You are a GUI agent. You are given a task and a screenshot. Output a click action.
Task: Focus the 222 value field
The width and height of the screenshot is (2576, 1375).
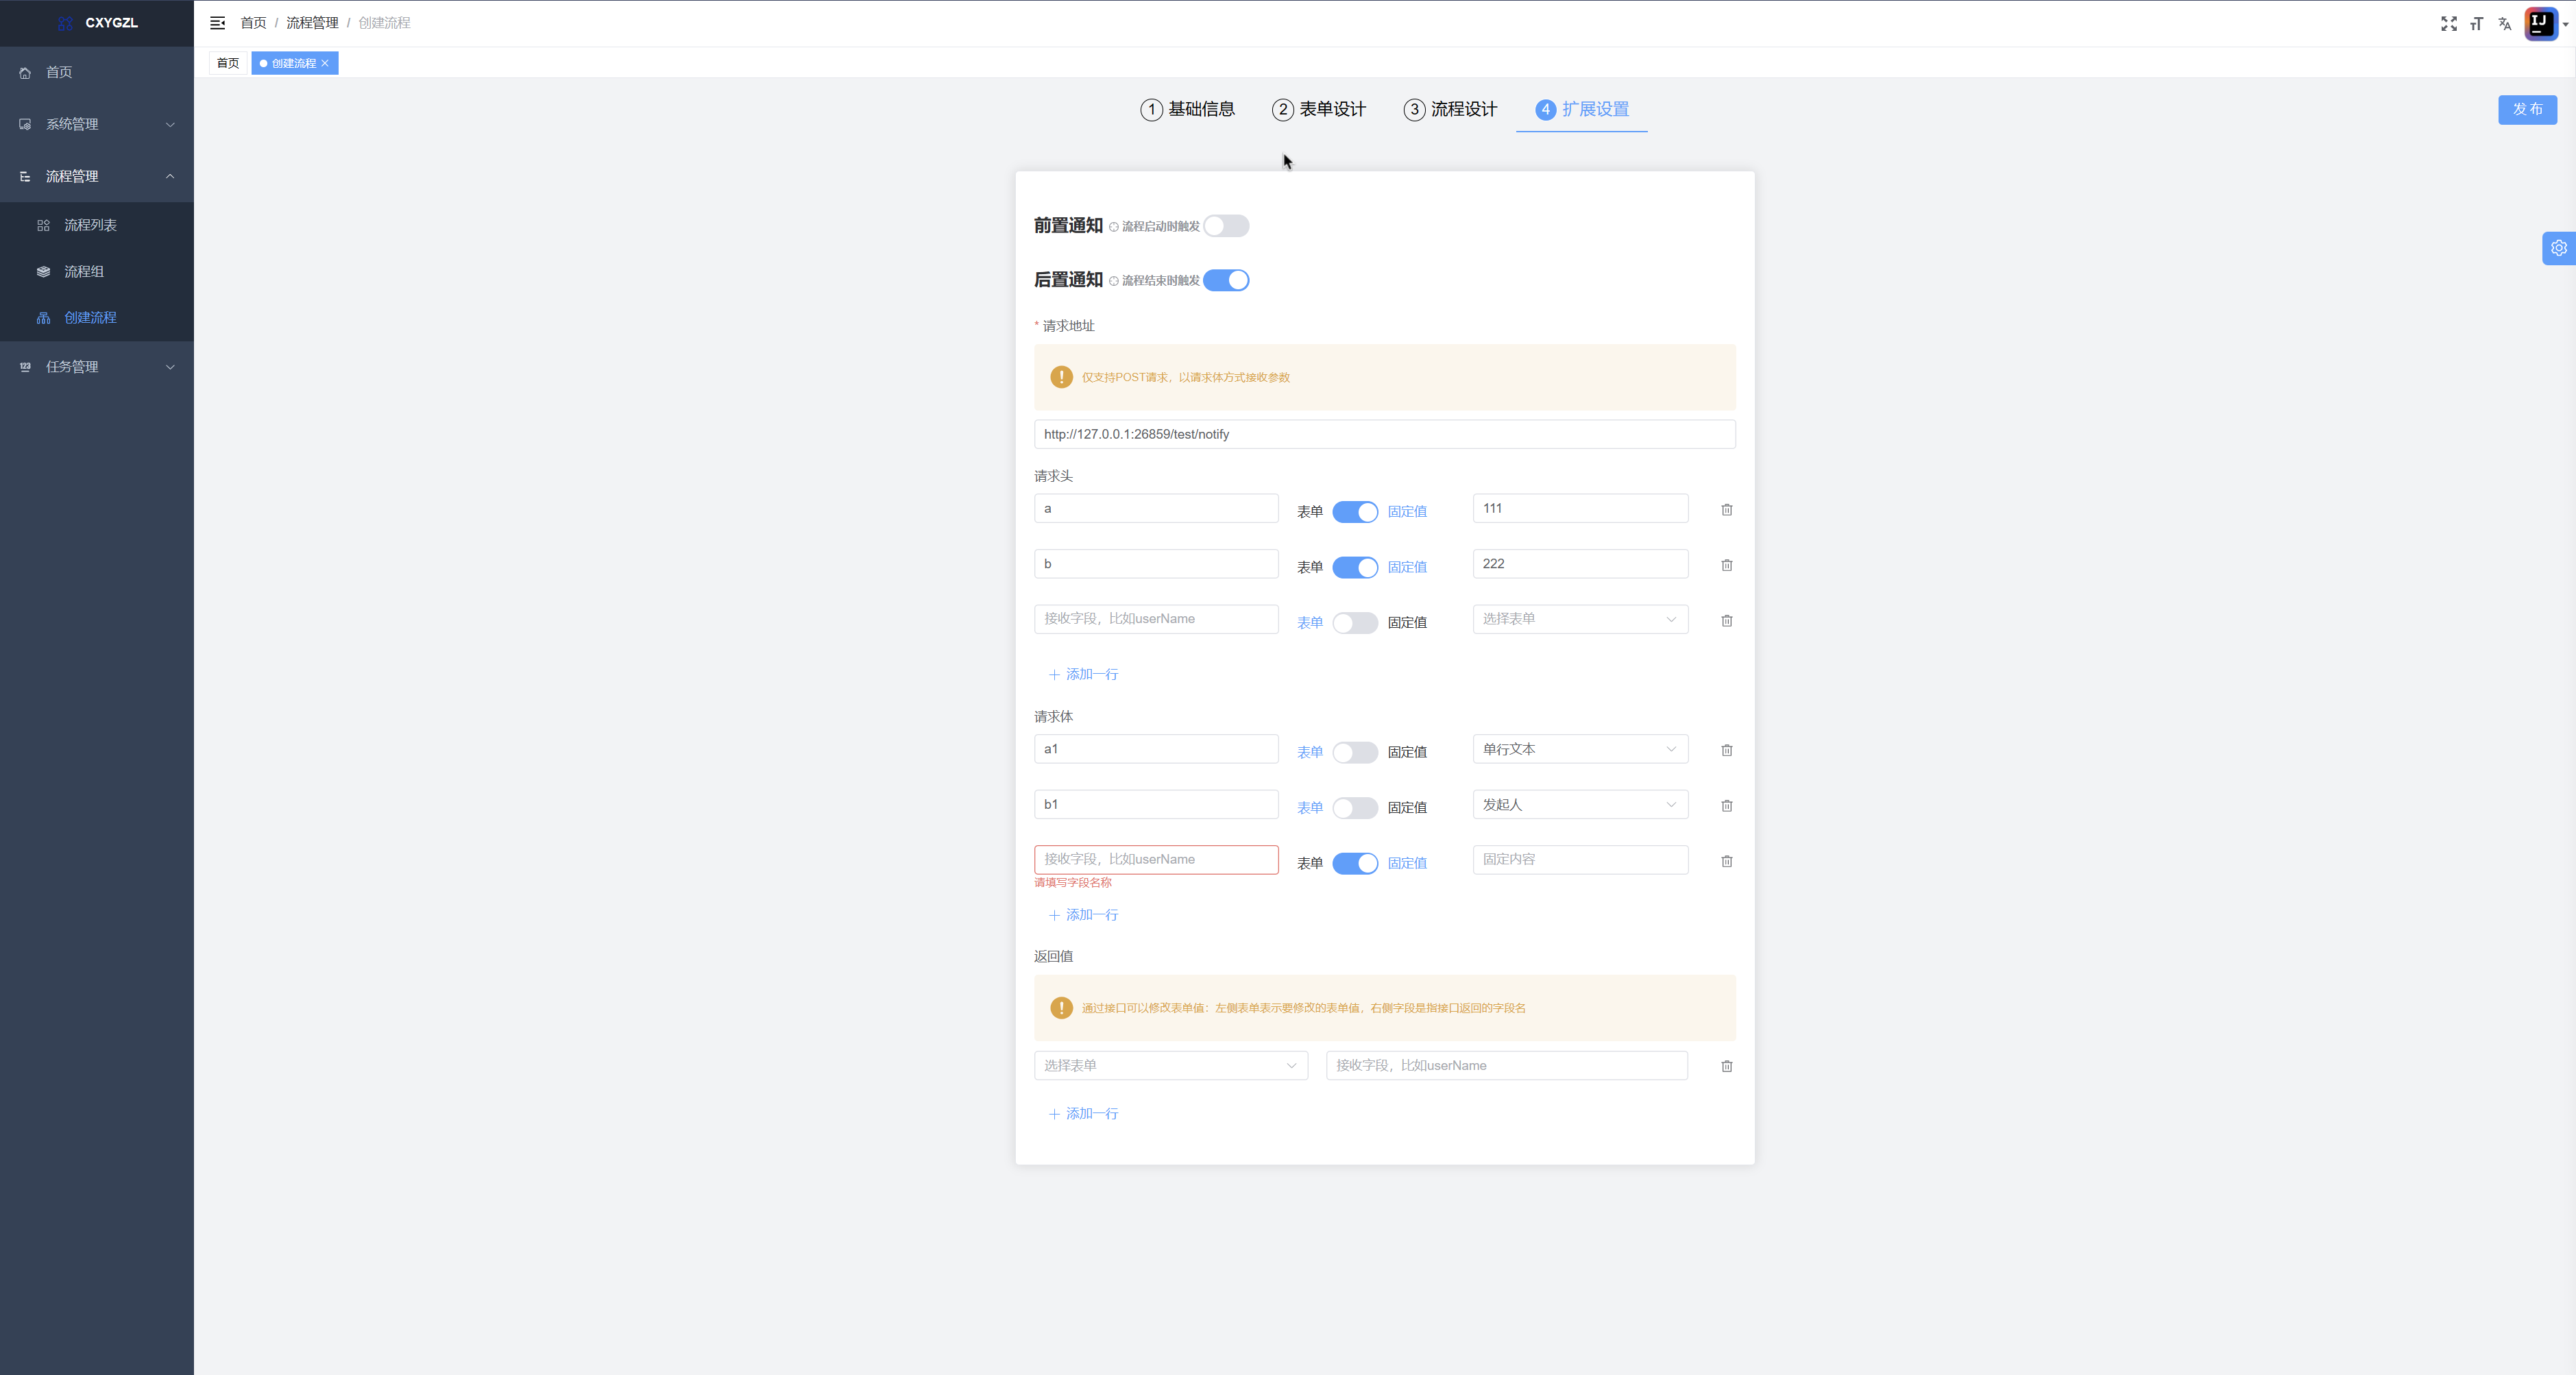click(1580, 564)
